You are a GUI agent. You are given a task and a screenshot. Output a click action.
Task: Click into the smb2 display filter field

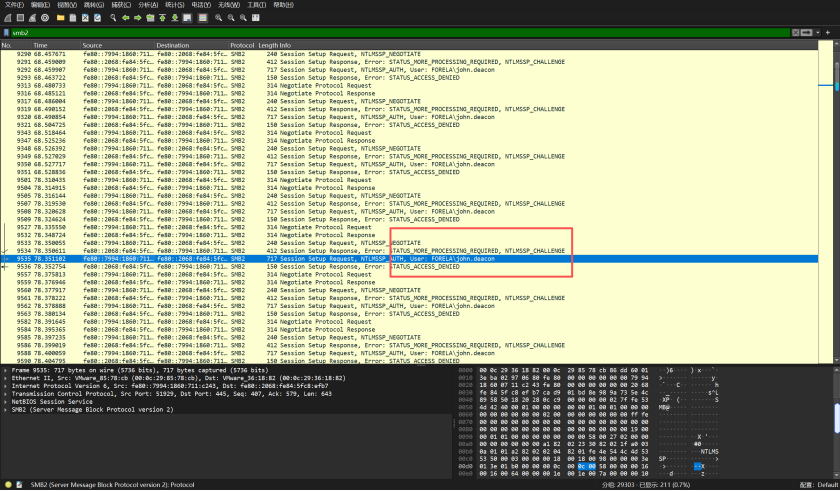click(400, 33)
